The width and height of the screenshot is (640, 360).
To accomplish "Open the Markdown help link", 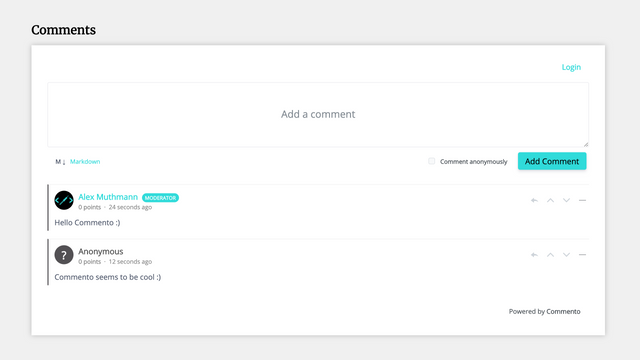I will (x=85, y=162).
